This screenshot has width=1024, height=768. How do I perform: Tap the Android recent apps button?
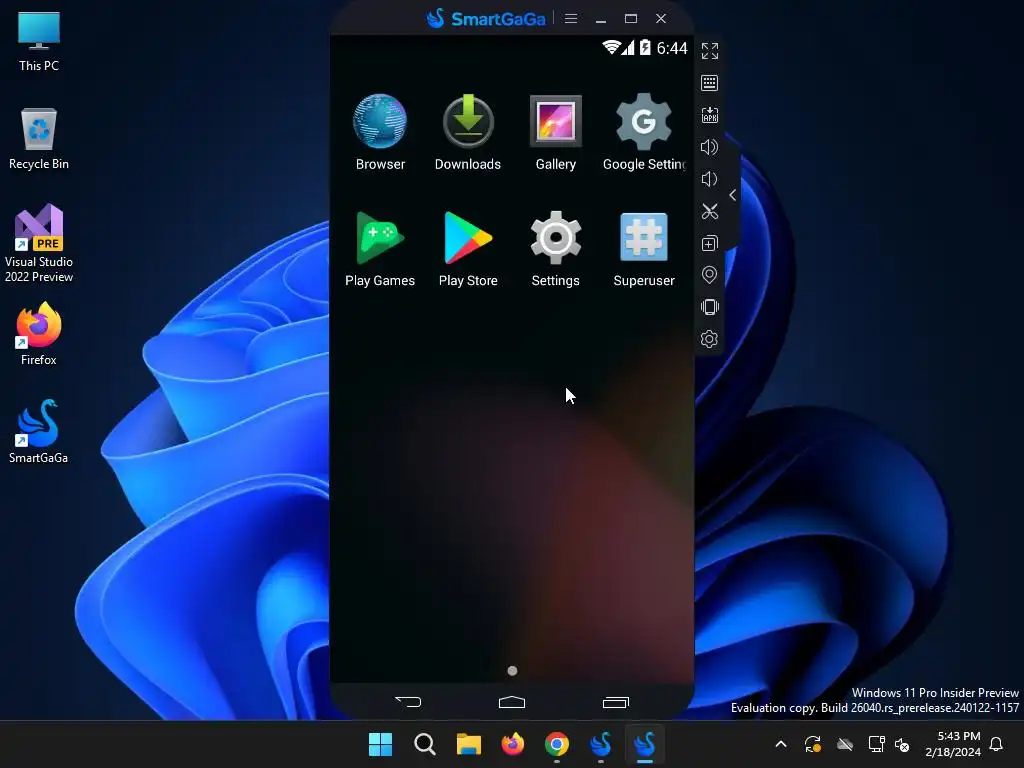click(615, 702)
